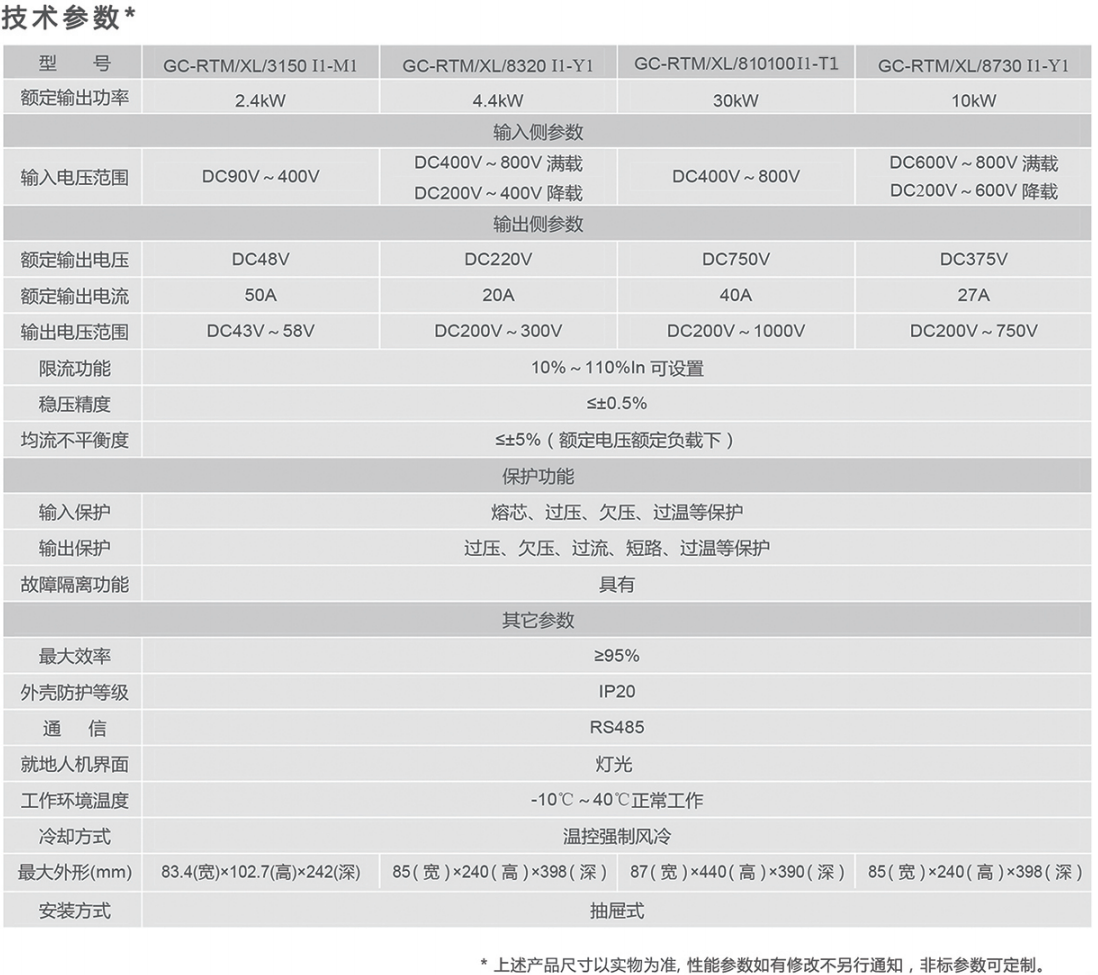Click the 额定输出功率 row label
The height and width of the screenshot is (975, 1098).
click(x=72, y=99)
